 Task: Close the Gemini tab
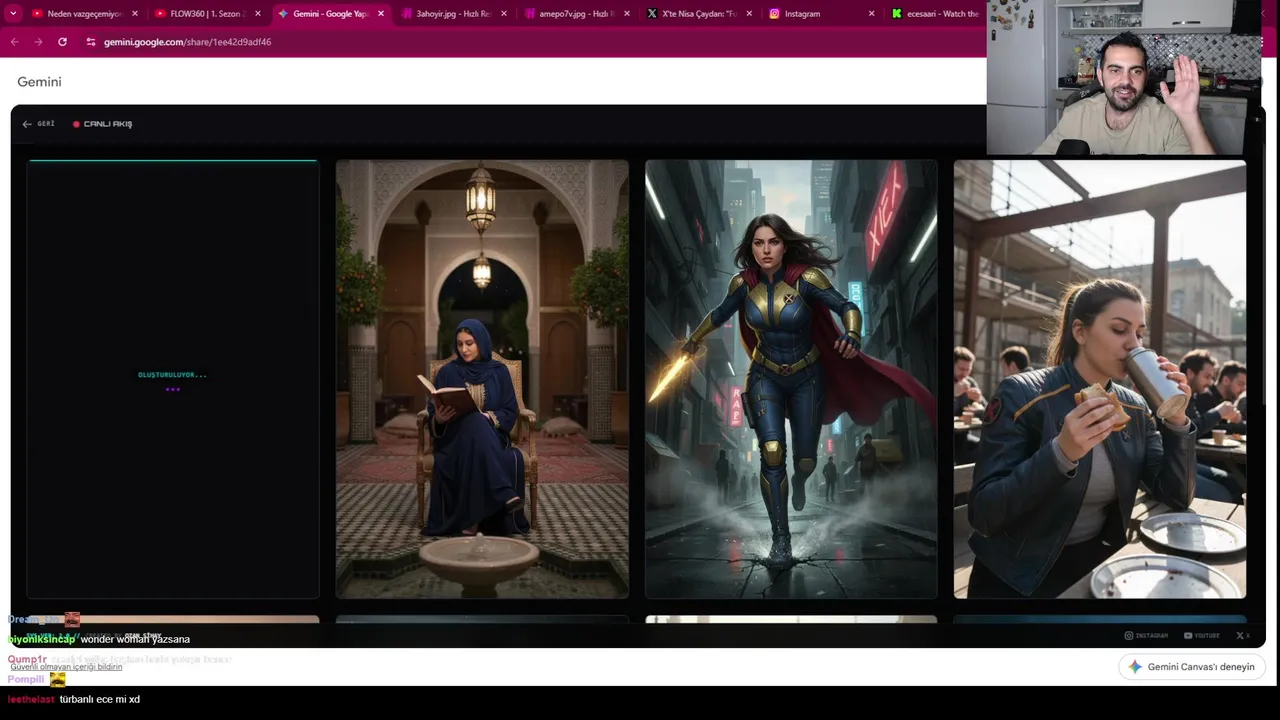click(x=381, y=14)
